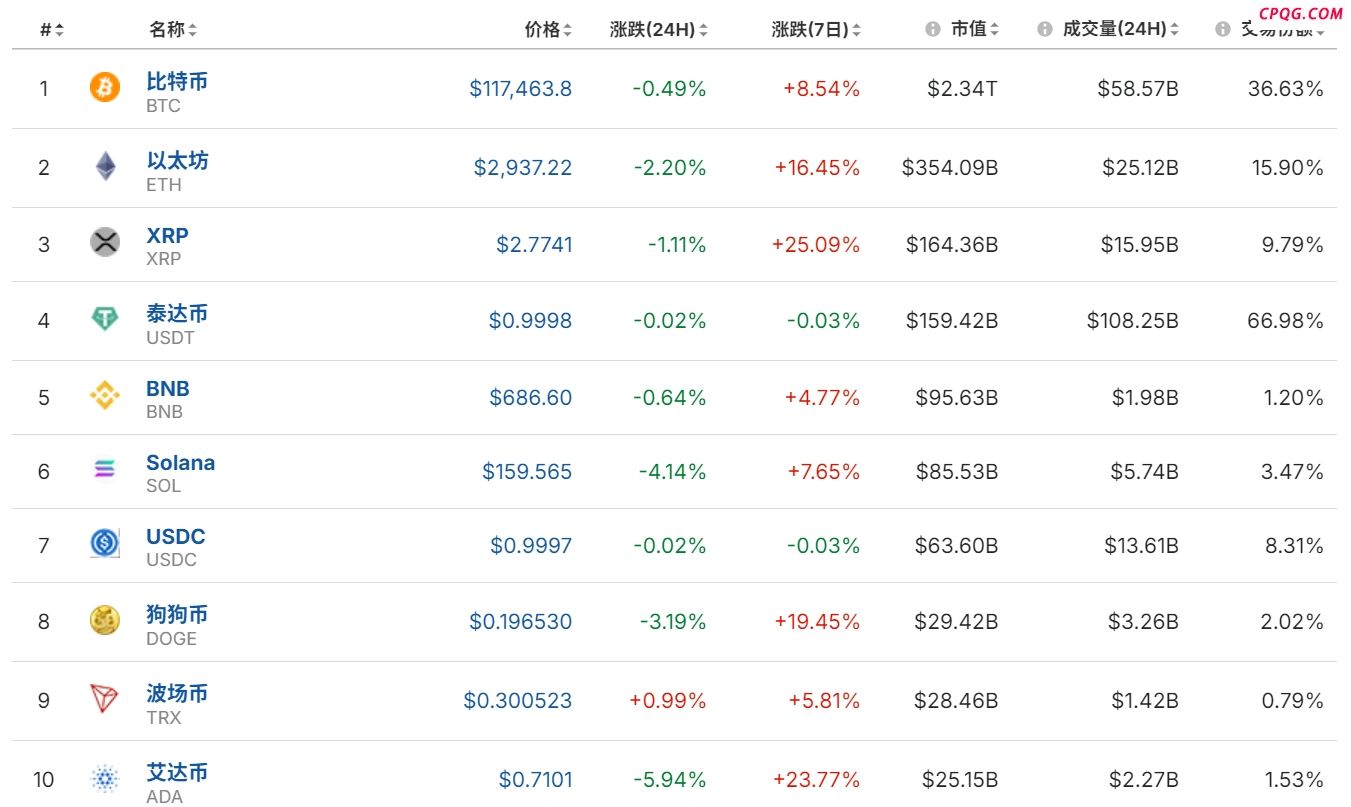This screenshot has width=1351, height=807.
Task: Click Ethereum market cap $354.09B
Action: click(x=950, y=167)
